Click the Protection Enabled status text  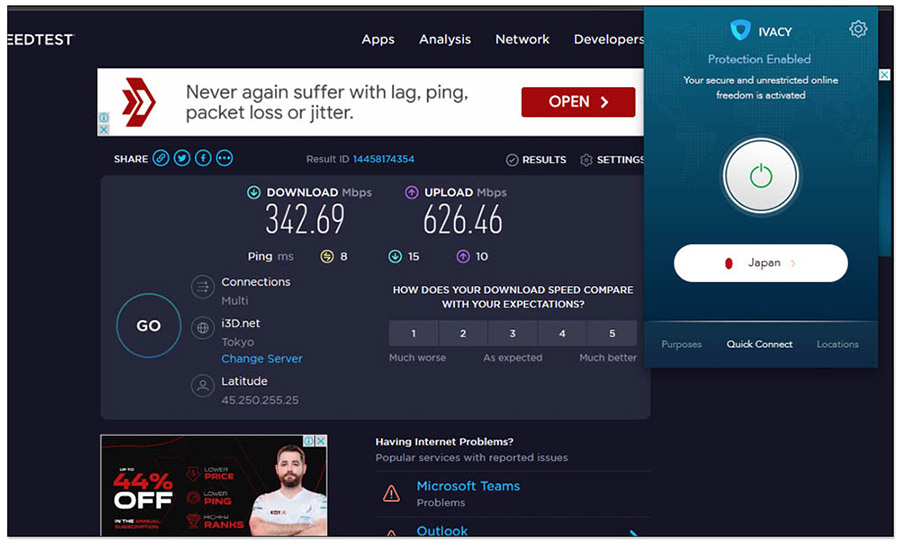(x=759, y=59)
